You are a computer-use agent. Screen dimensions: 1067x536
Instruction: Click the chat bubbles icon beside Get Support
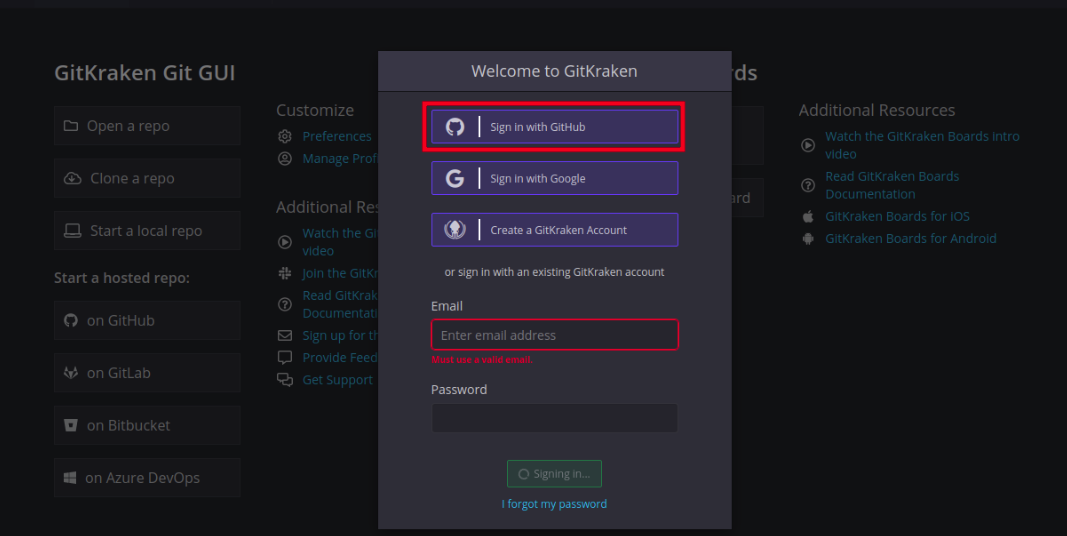pyautogui.click(x=284, y=380)
